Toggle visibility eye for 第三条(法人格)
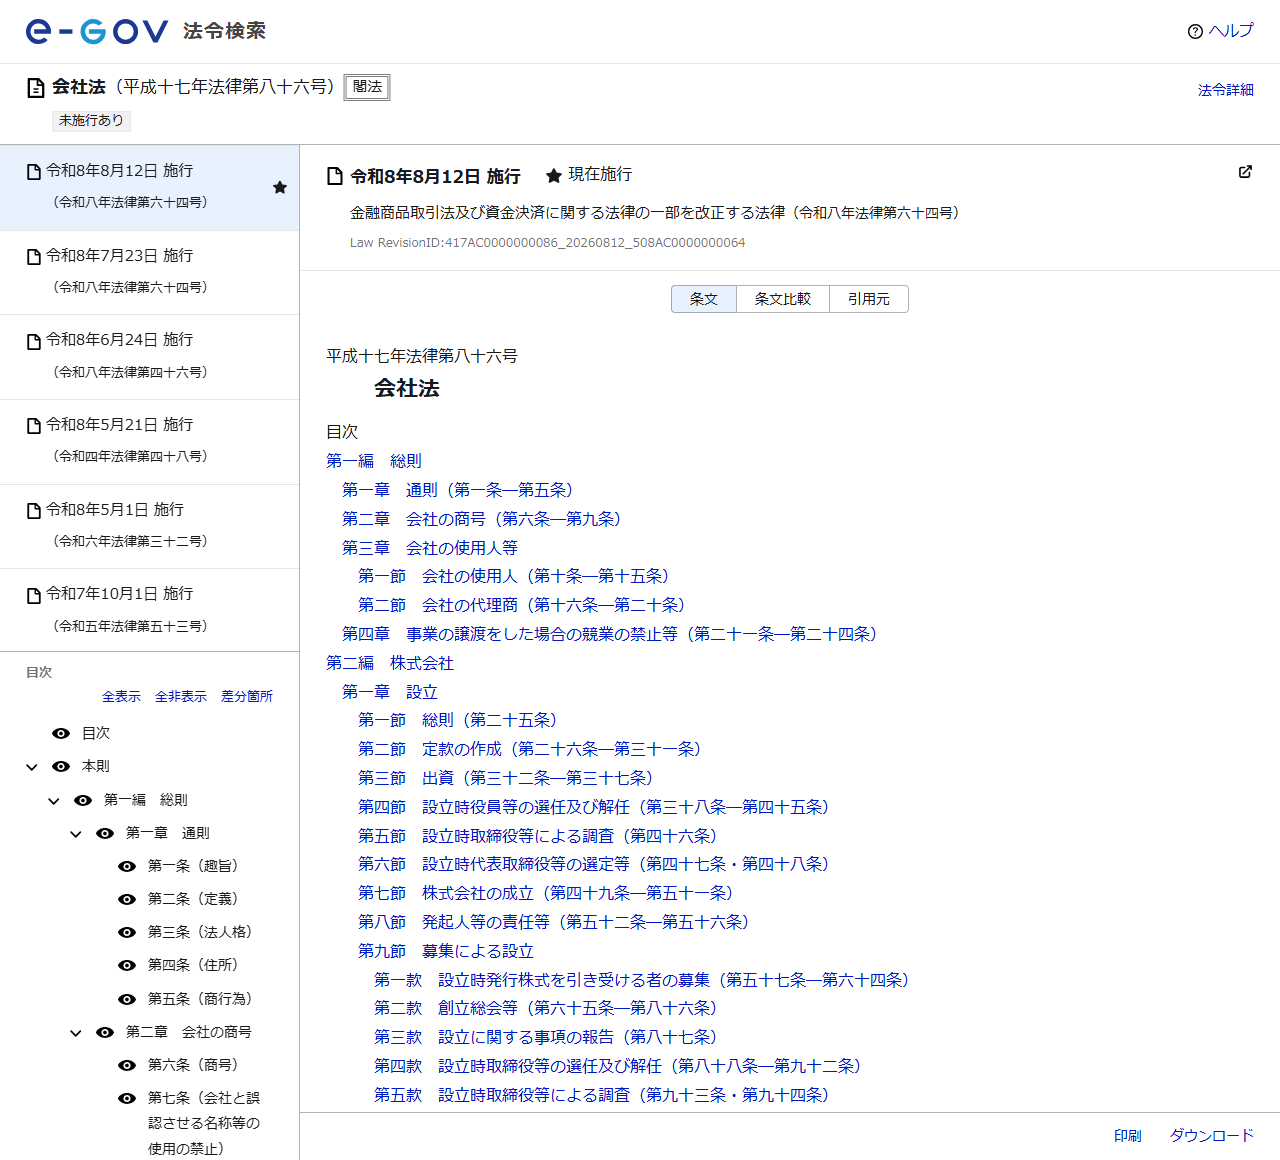This screenshot has height=1160, width=1280. [127, 932]
